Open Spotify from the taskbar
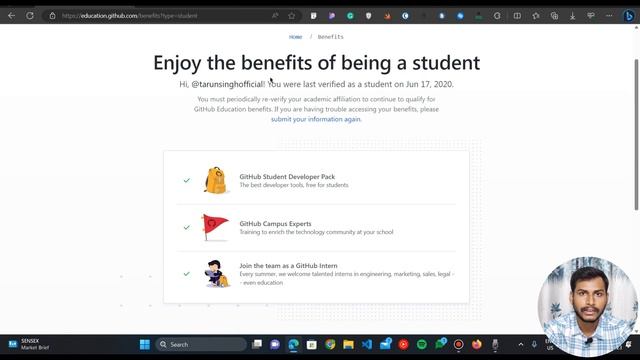The width and height of the screenshot is (640, 360). point(422,344)
